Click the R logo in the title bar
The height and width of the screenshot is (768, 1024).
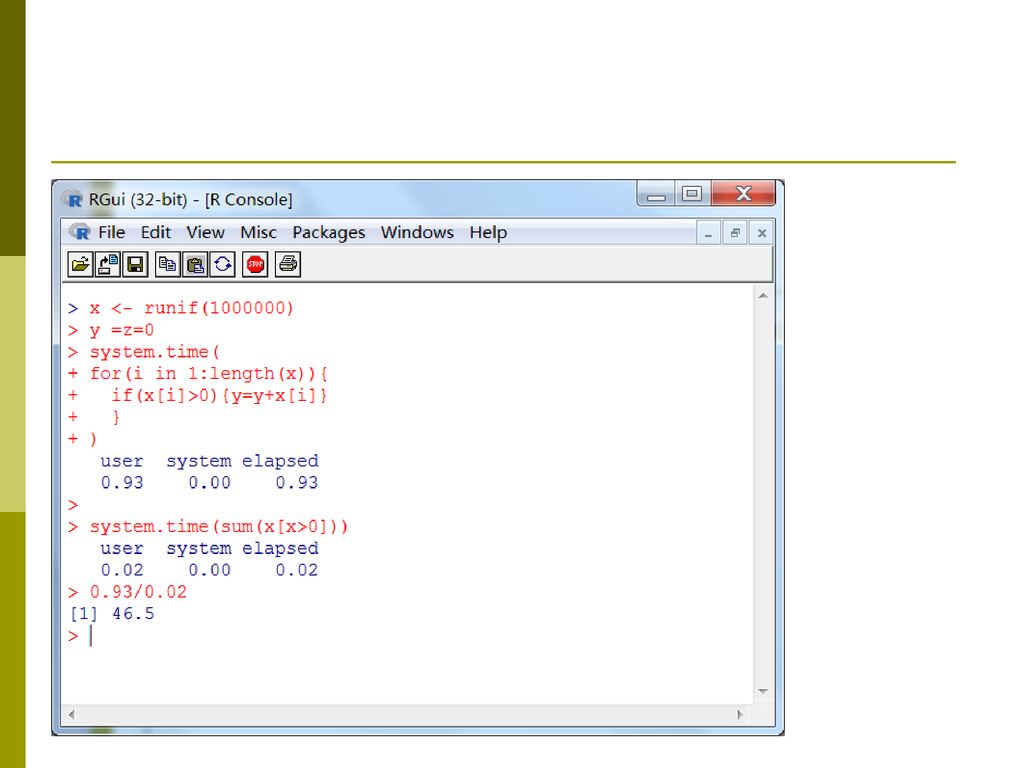point(72,199)
